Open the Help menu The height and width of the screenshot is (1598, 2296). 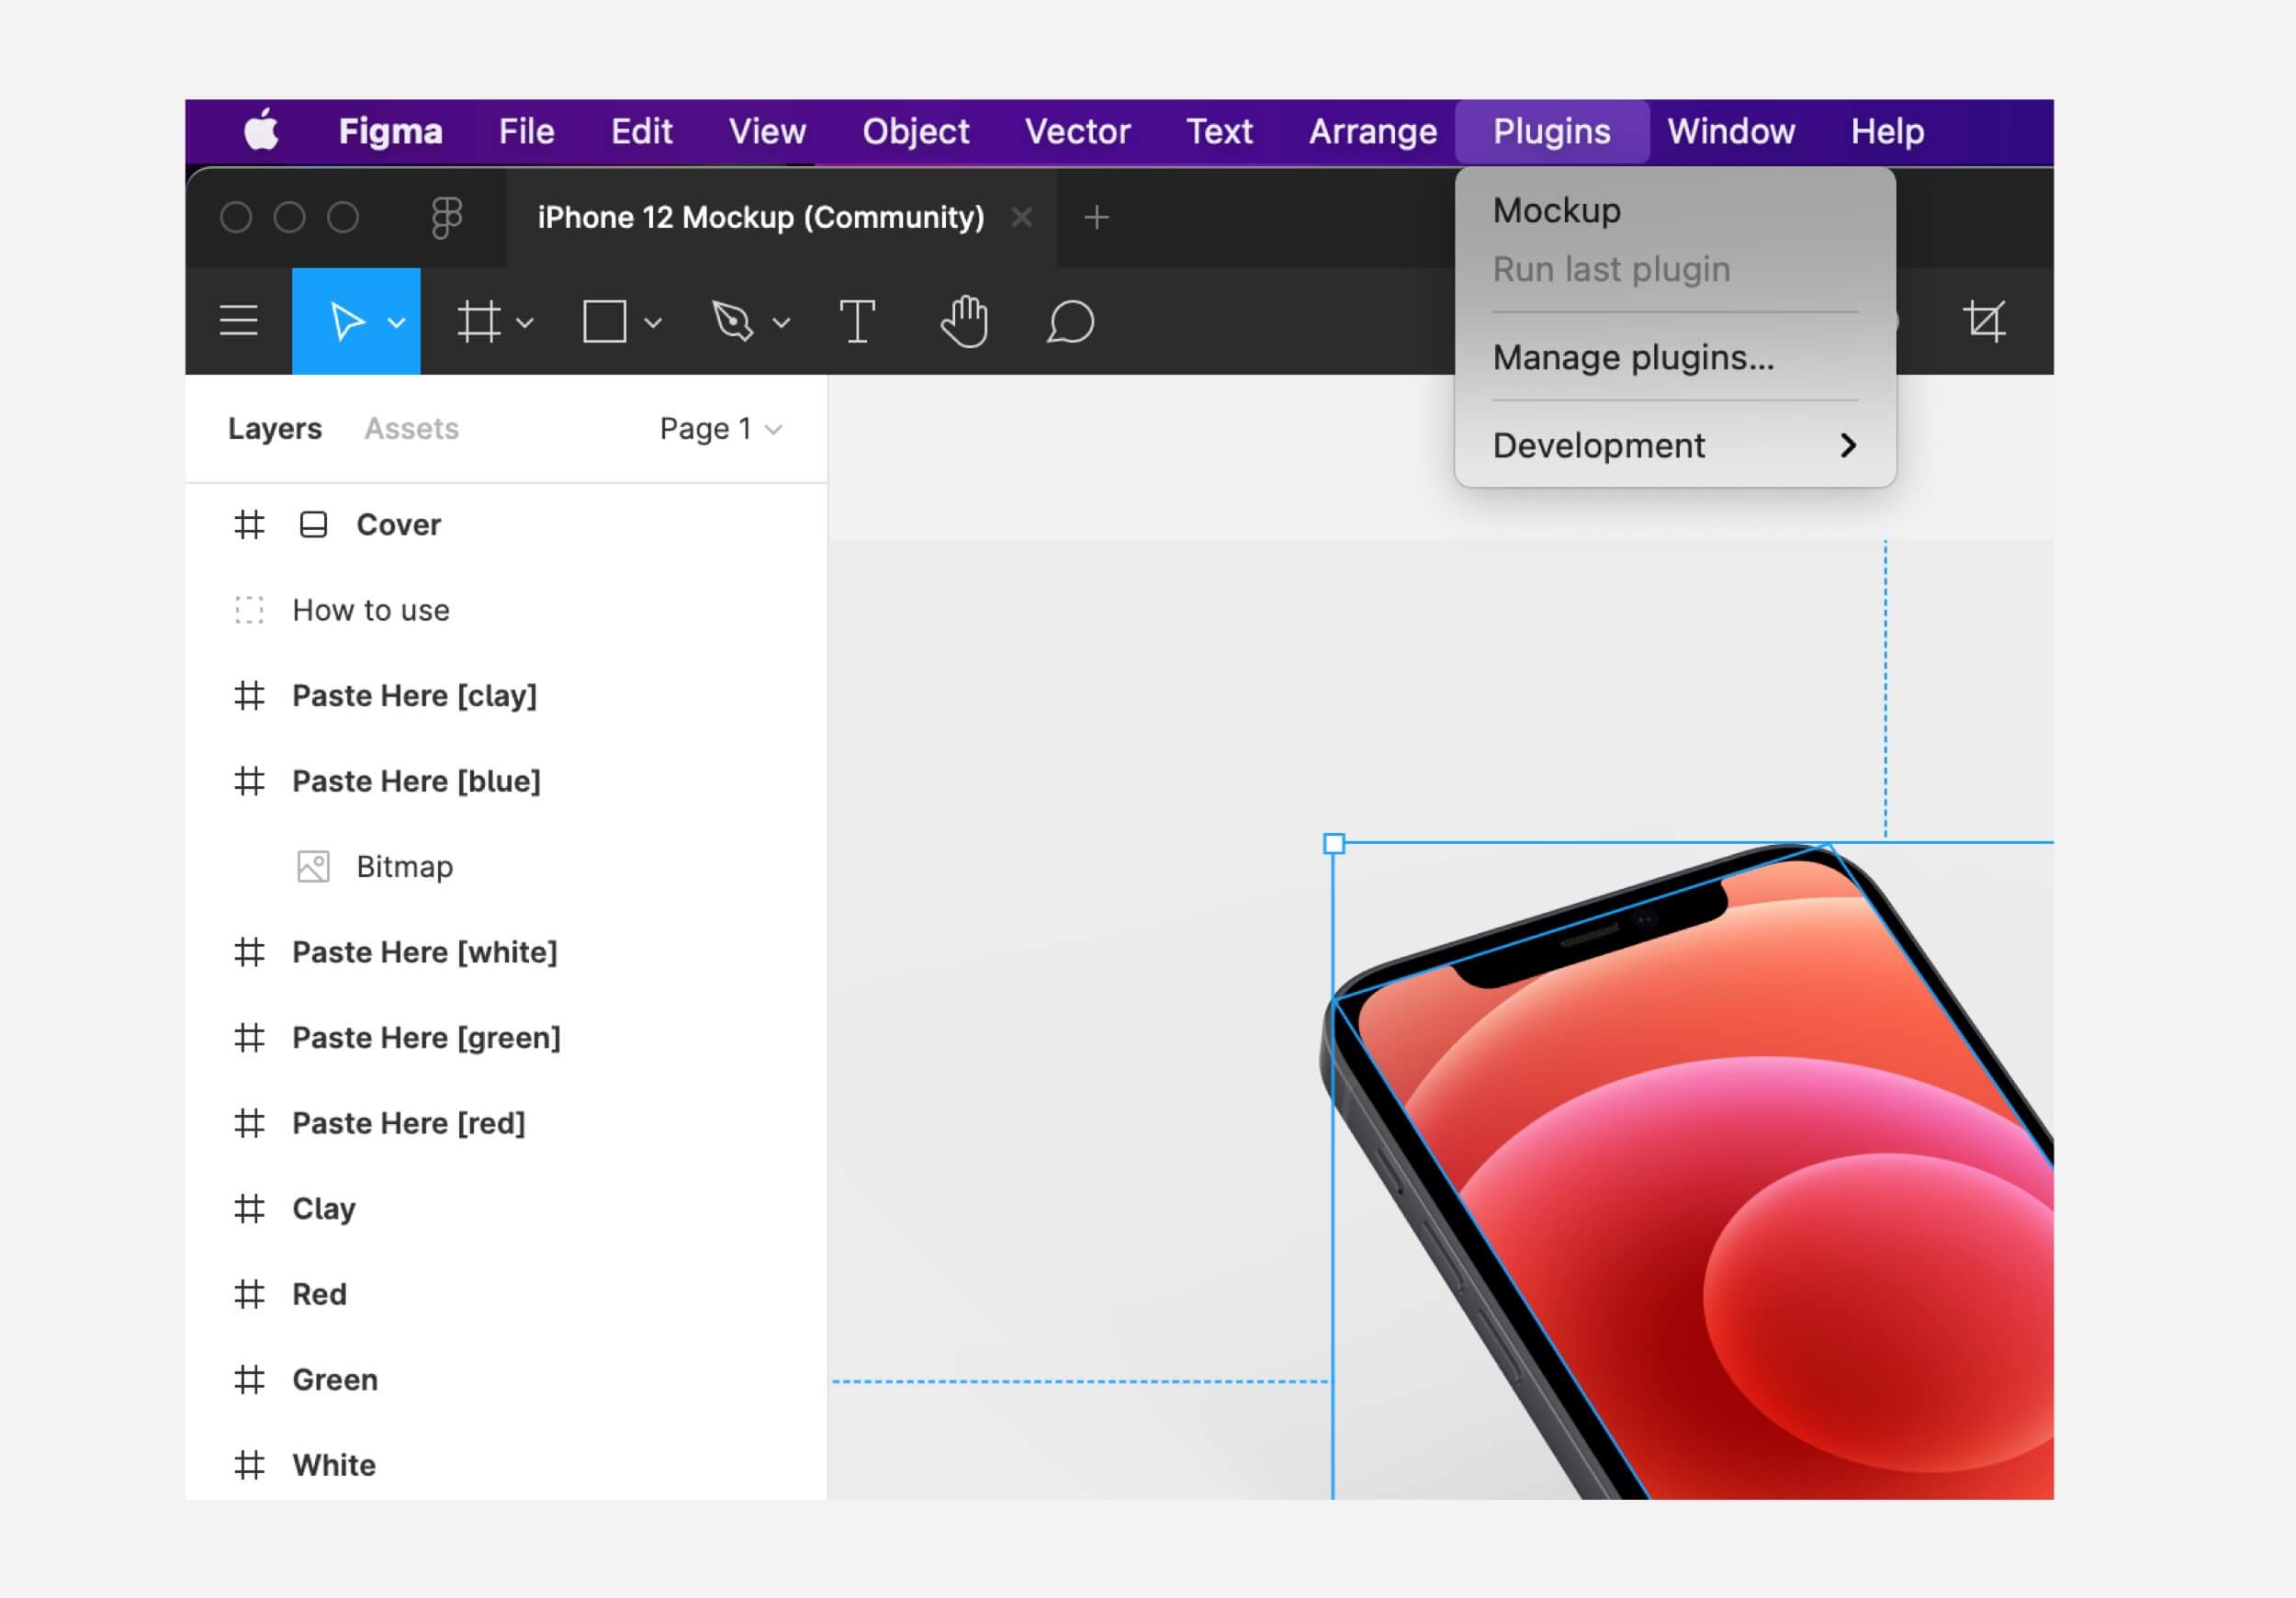click(x=1887, y=131)
